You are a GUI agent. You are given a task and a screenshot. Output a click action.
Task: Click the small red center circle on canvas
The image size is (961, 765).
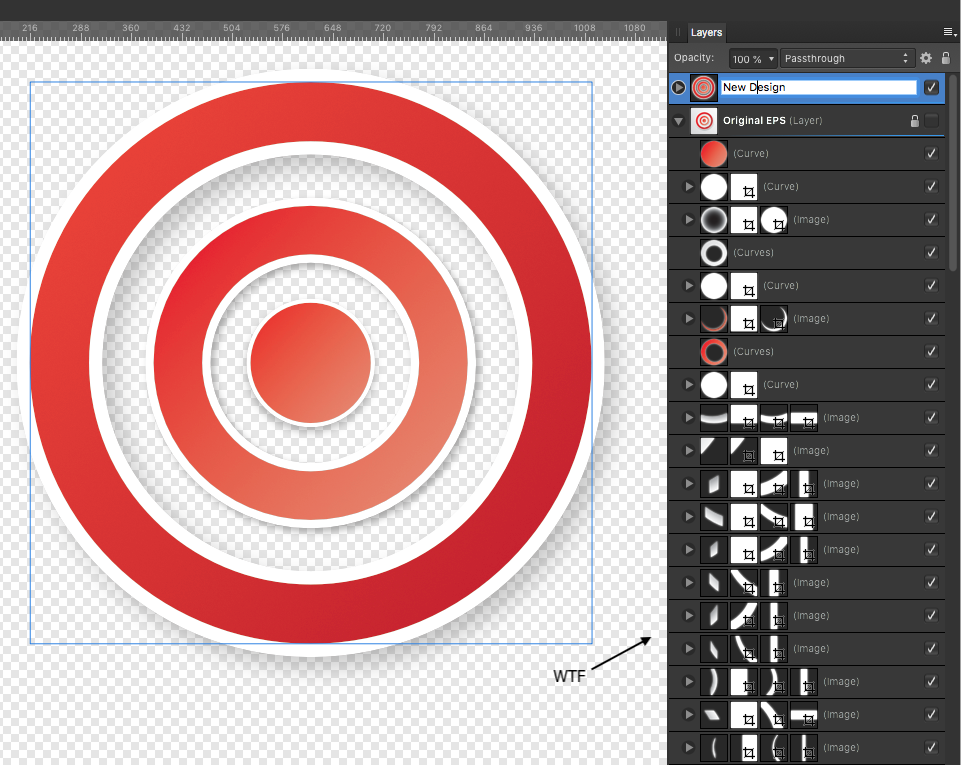(x=311, y=362)
